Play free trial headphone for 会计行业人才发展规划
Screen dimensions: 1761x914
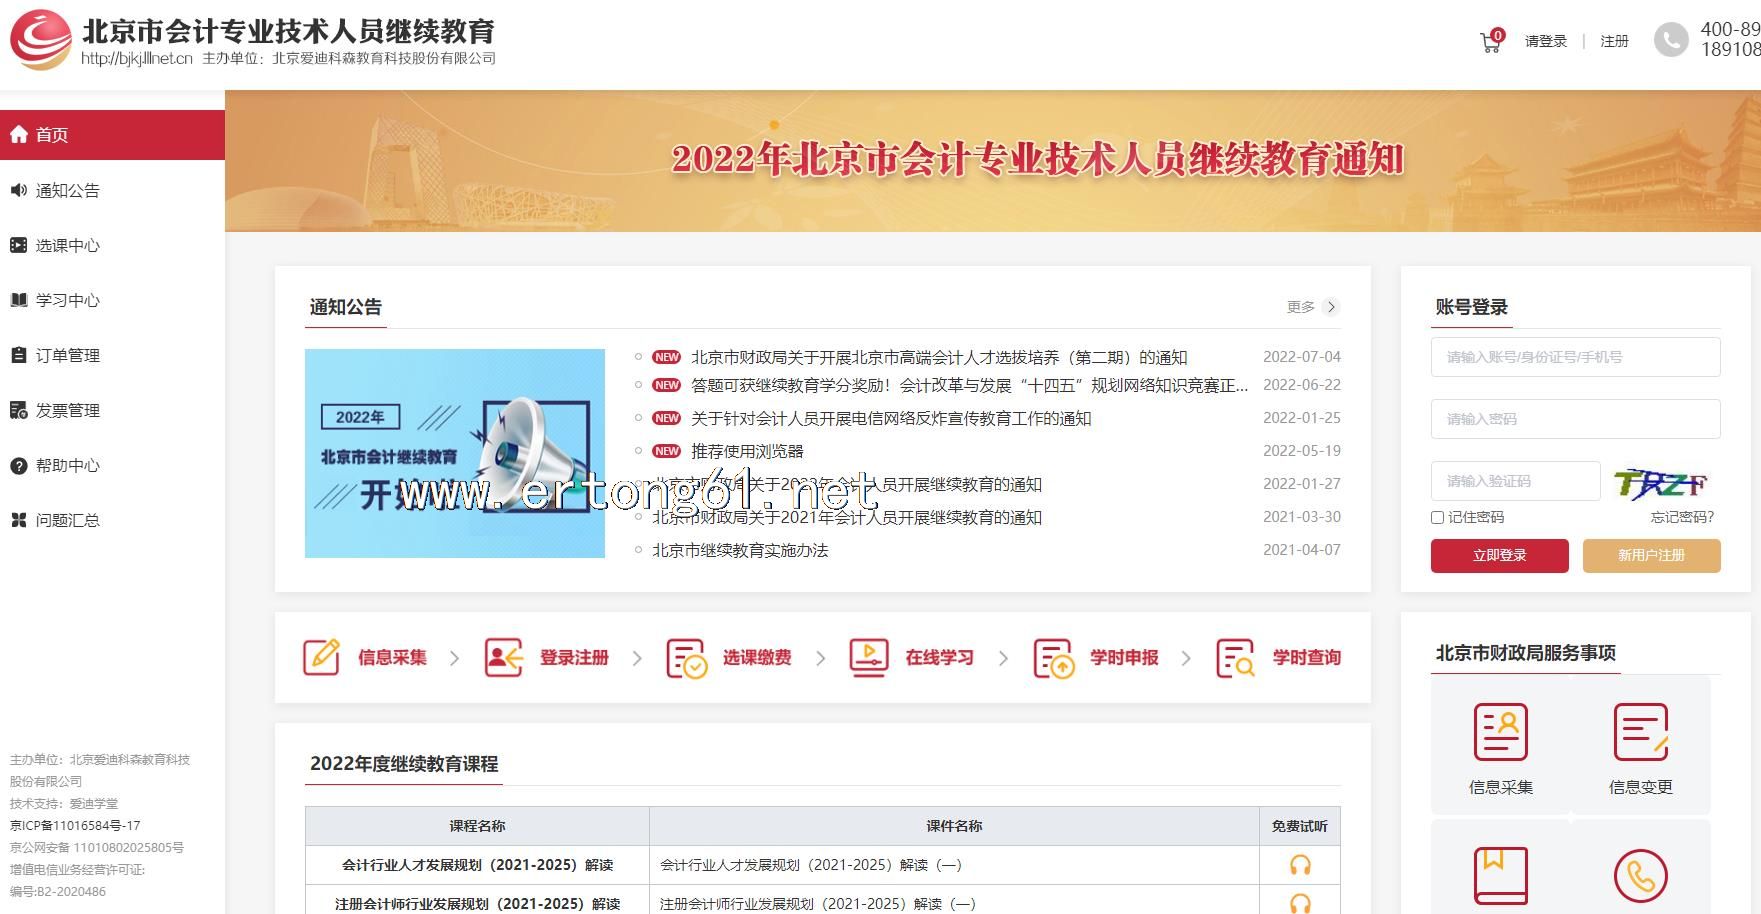coord(1299,865)
